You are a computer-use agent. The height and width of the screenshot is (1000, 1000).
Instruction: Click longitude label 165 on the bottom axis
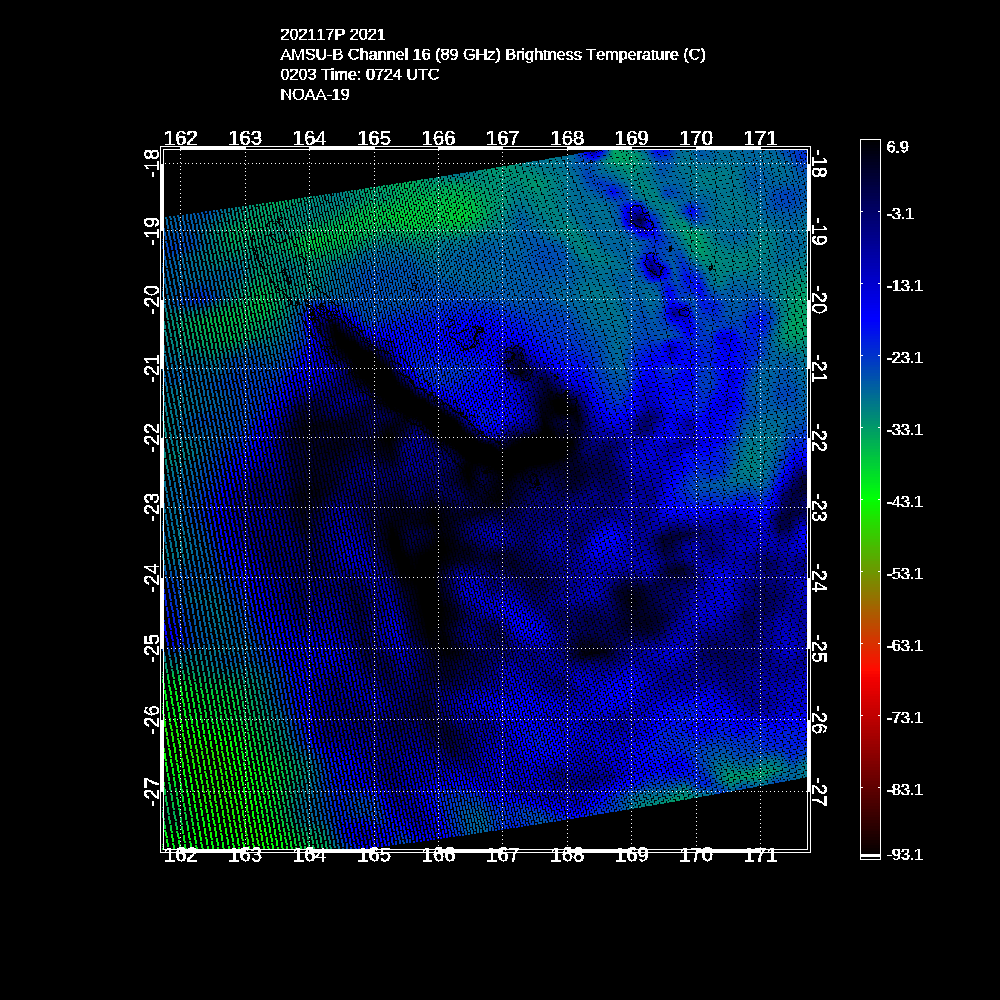pyautogui.click(x=374, y=855)
